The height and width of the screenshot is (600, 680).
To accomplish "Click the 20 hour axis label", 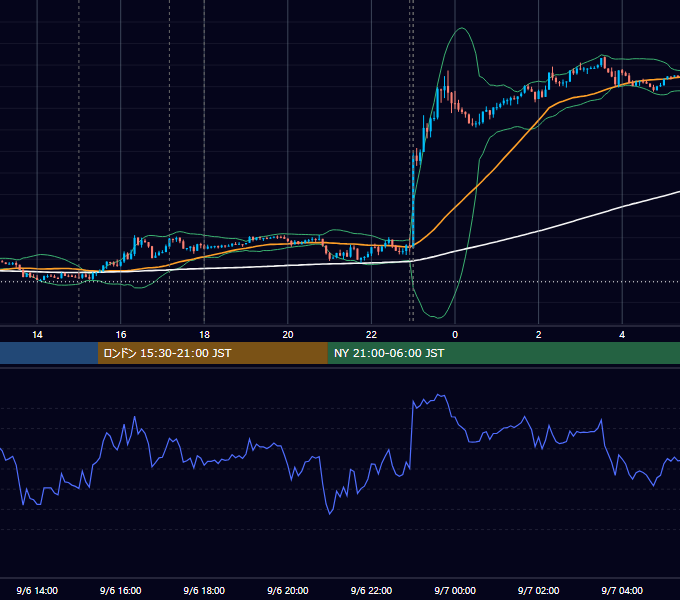I will pyautogui.click(x=288, y=335).
